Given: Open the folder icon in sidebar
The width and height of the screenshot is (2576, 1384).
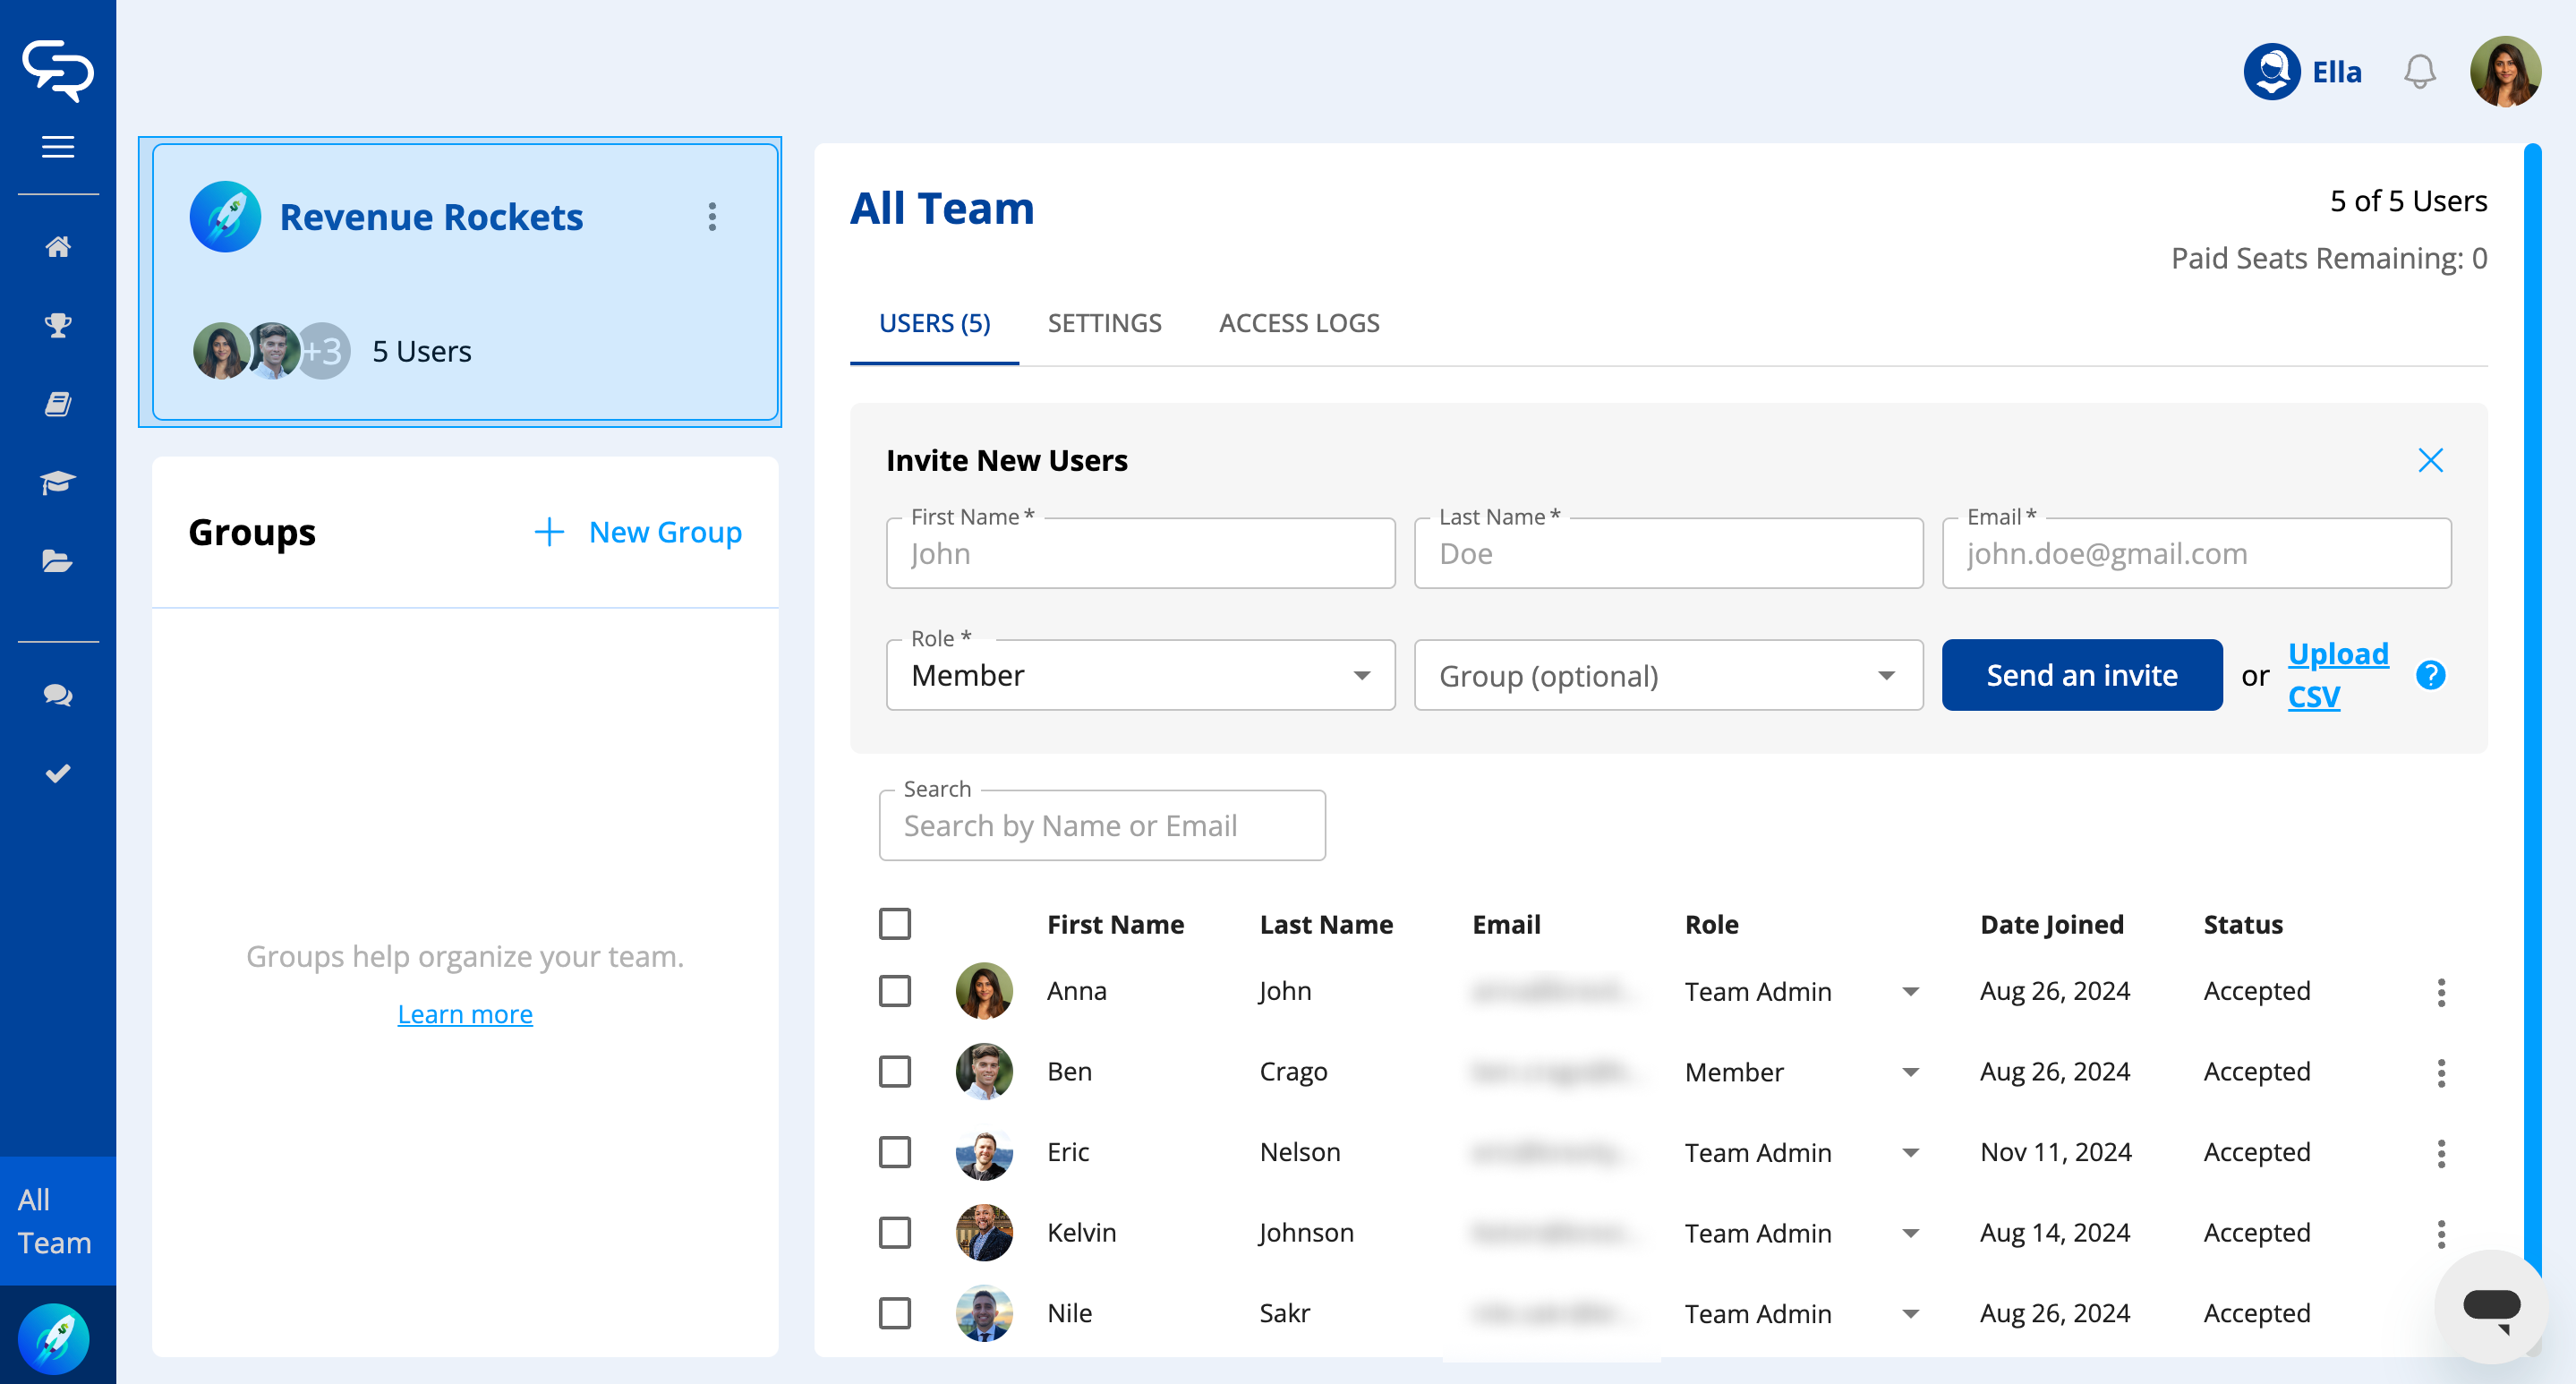Looking at the screenshot, I should tap(58, 561).
